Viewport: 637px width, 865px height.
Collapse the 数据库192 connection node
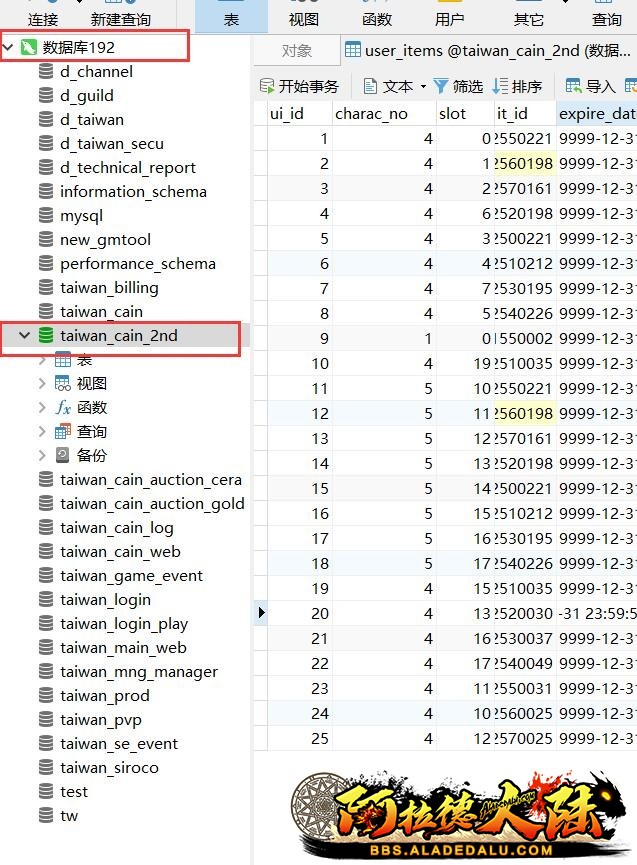tap(9, 46)
